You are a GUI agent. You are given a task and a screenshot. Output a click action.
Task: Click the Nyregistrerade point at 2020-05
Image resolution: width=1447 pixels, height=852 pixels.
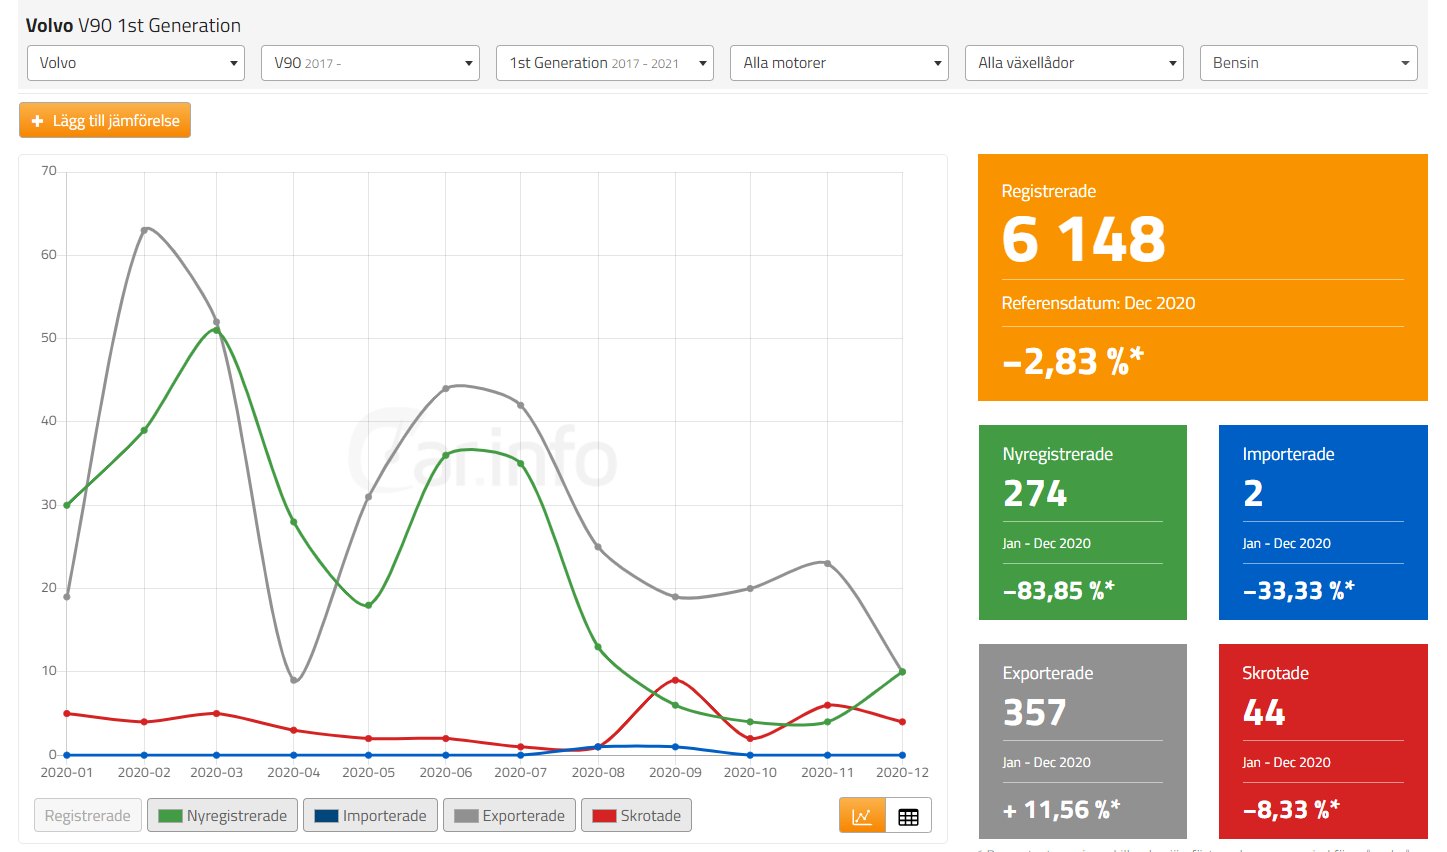coord(368,605)
